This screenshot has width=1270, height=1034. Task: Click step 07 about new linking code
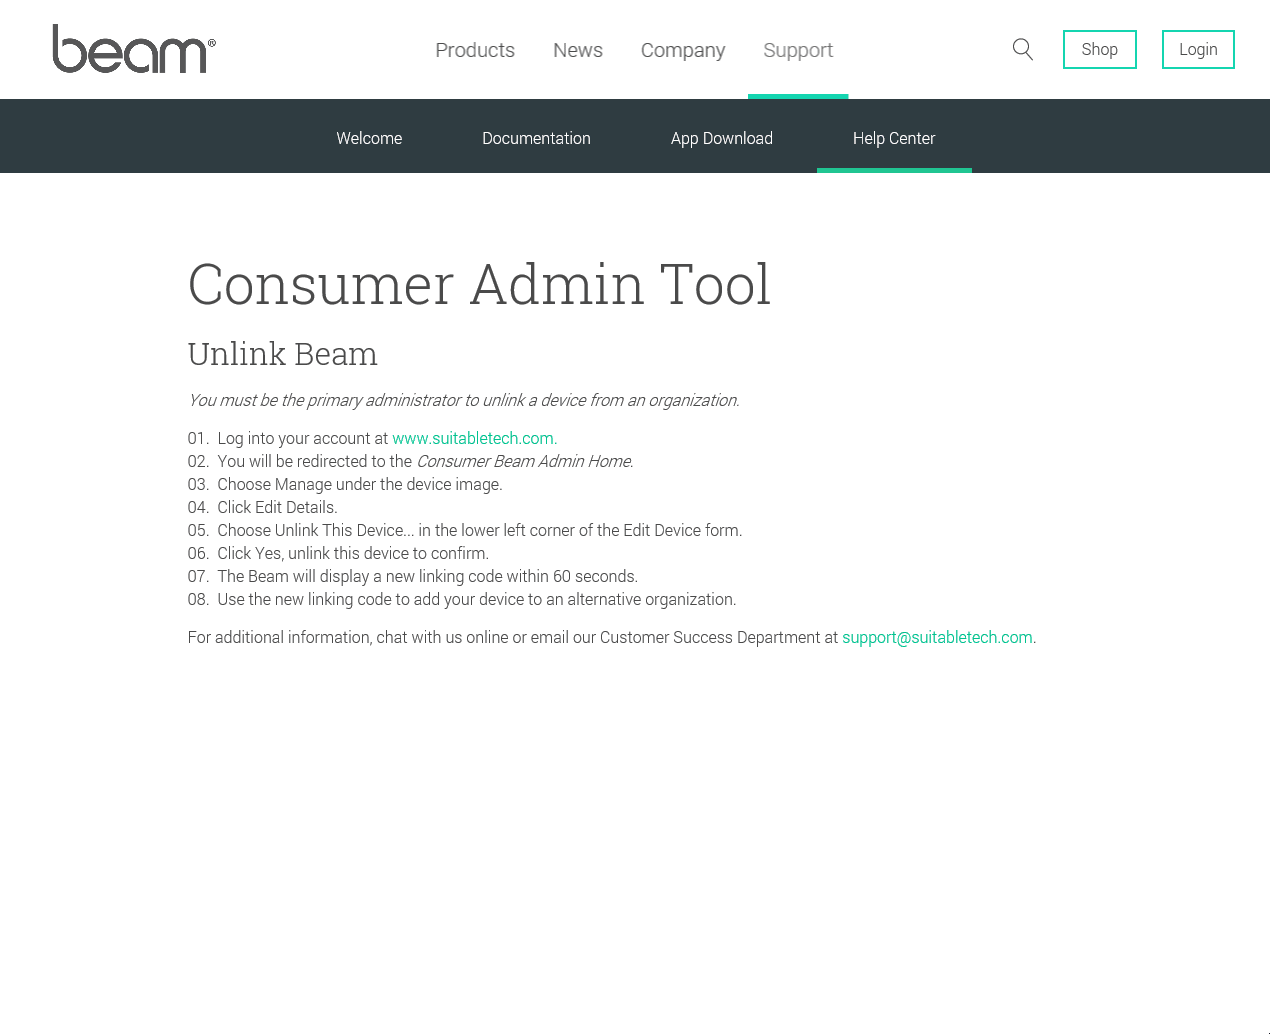coord(413,576)
